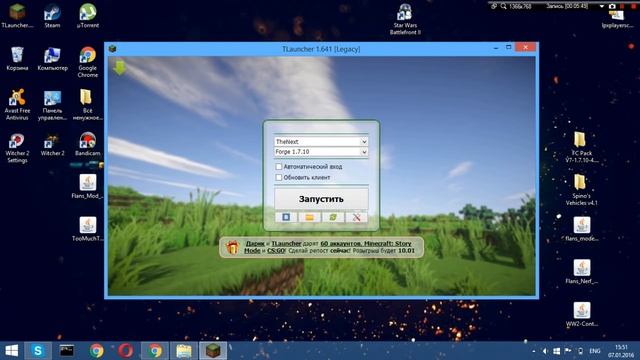Open the Google Chrome desktop shortcut
Screen dimensions: 640x360
[x=88, y=62]
